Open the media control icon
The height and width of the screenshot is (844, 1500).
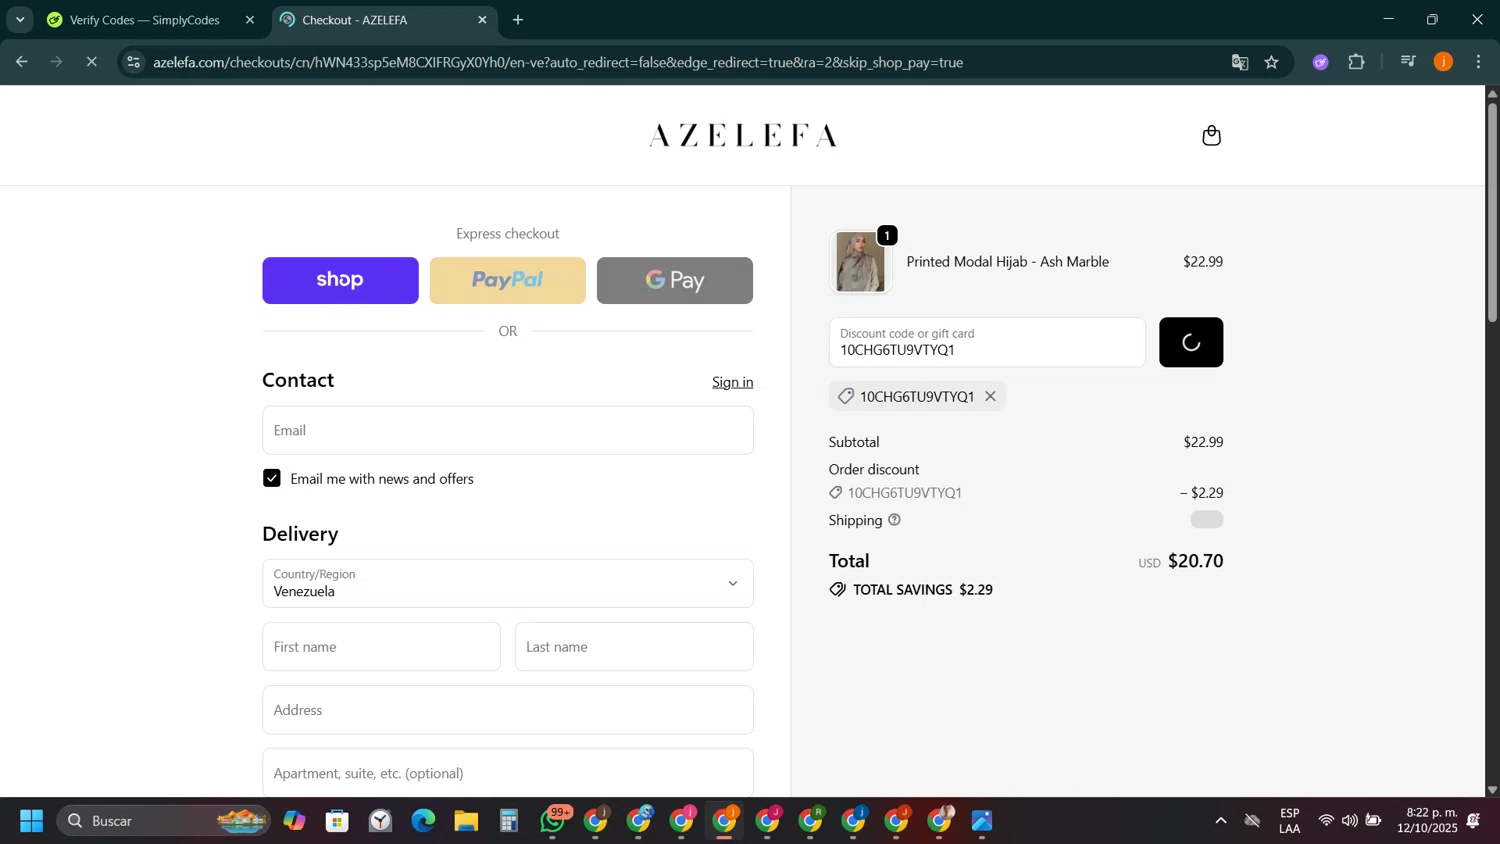point(1408,62)
